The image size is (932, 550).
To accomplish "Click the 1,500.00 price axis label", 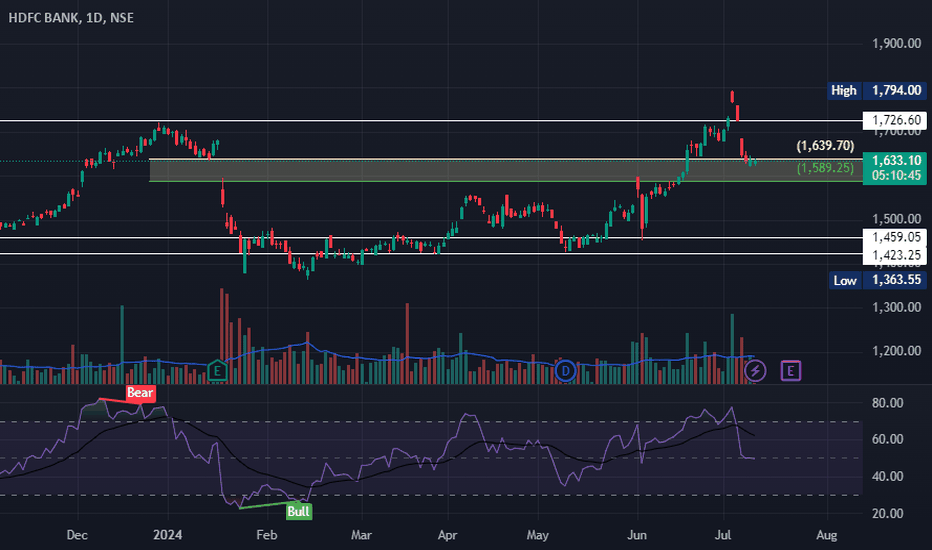I will (896, 219).
